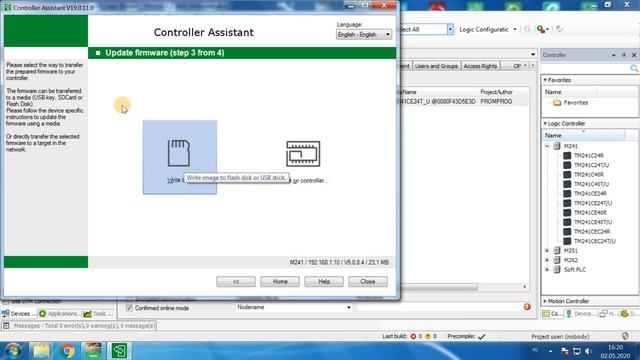Expand the M262 tree node
The width and height of the screenshot is (640, 360).
coord(547,260)
